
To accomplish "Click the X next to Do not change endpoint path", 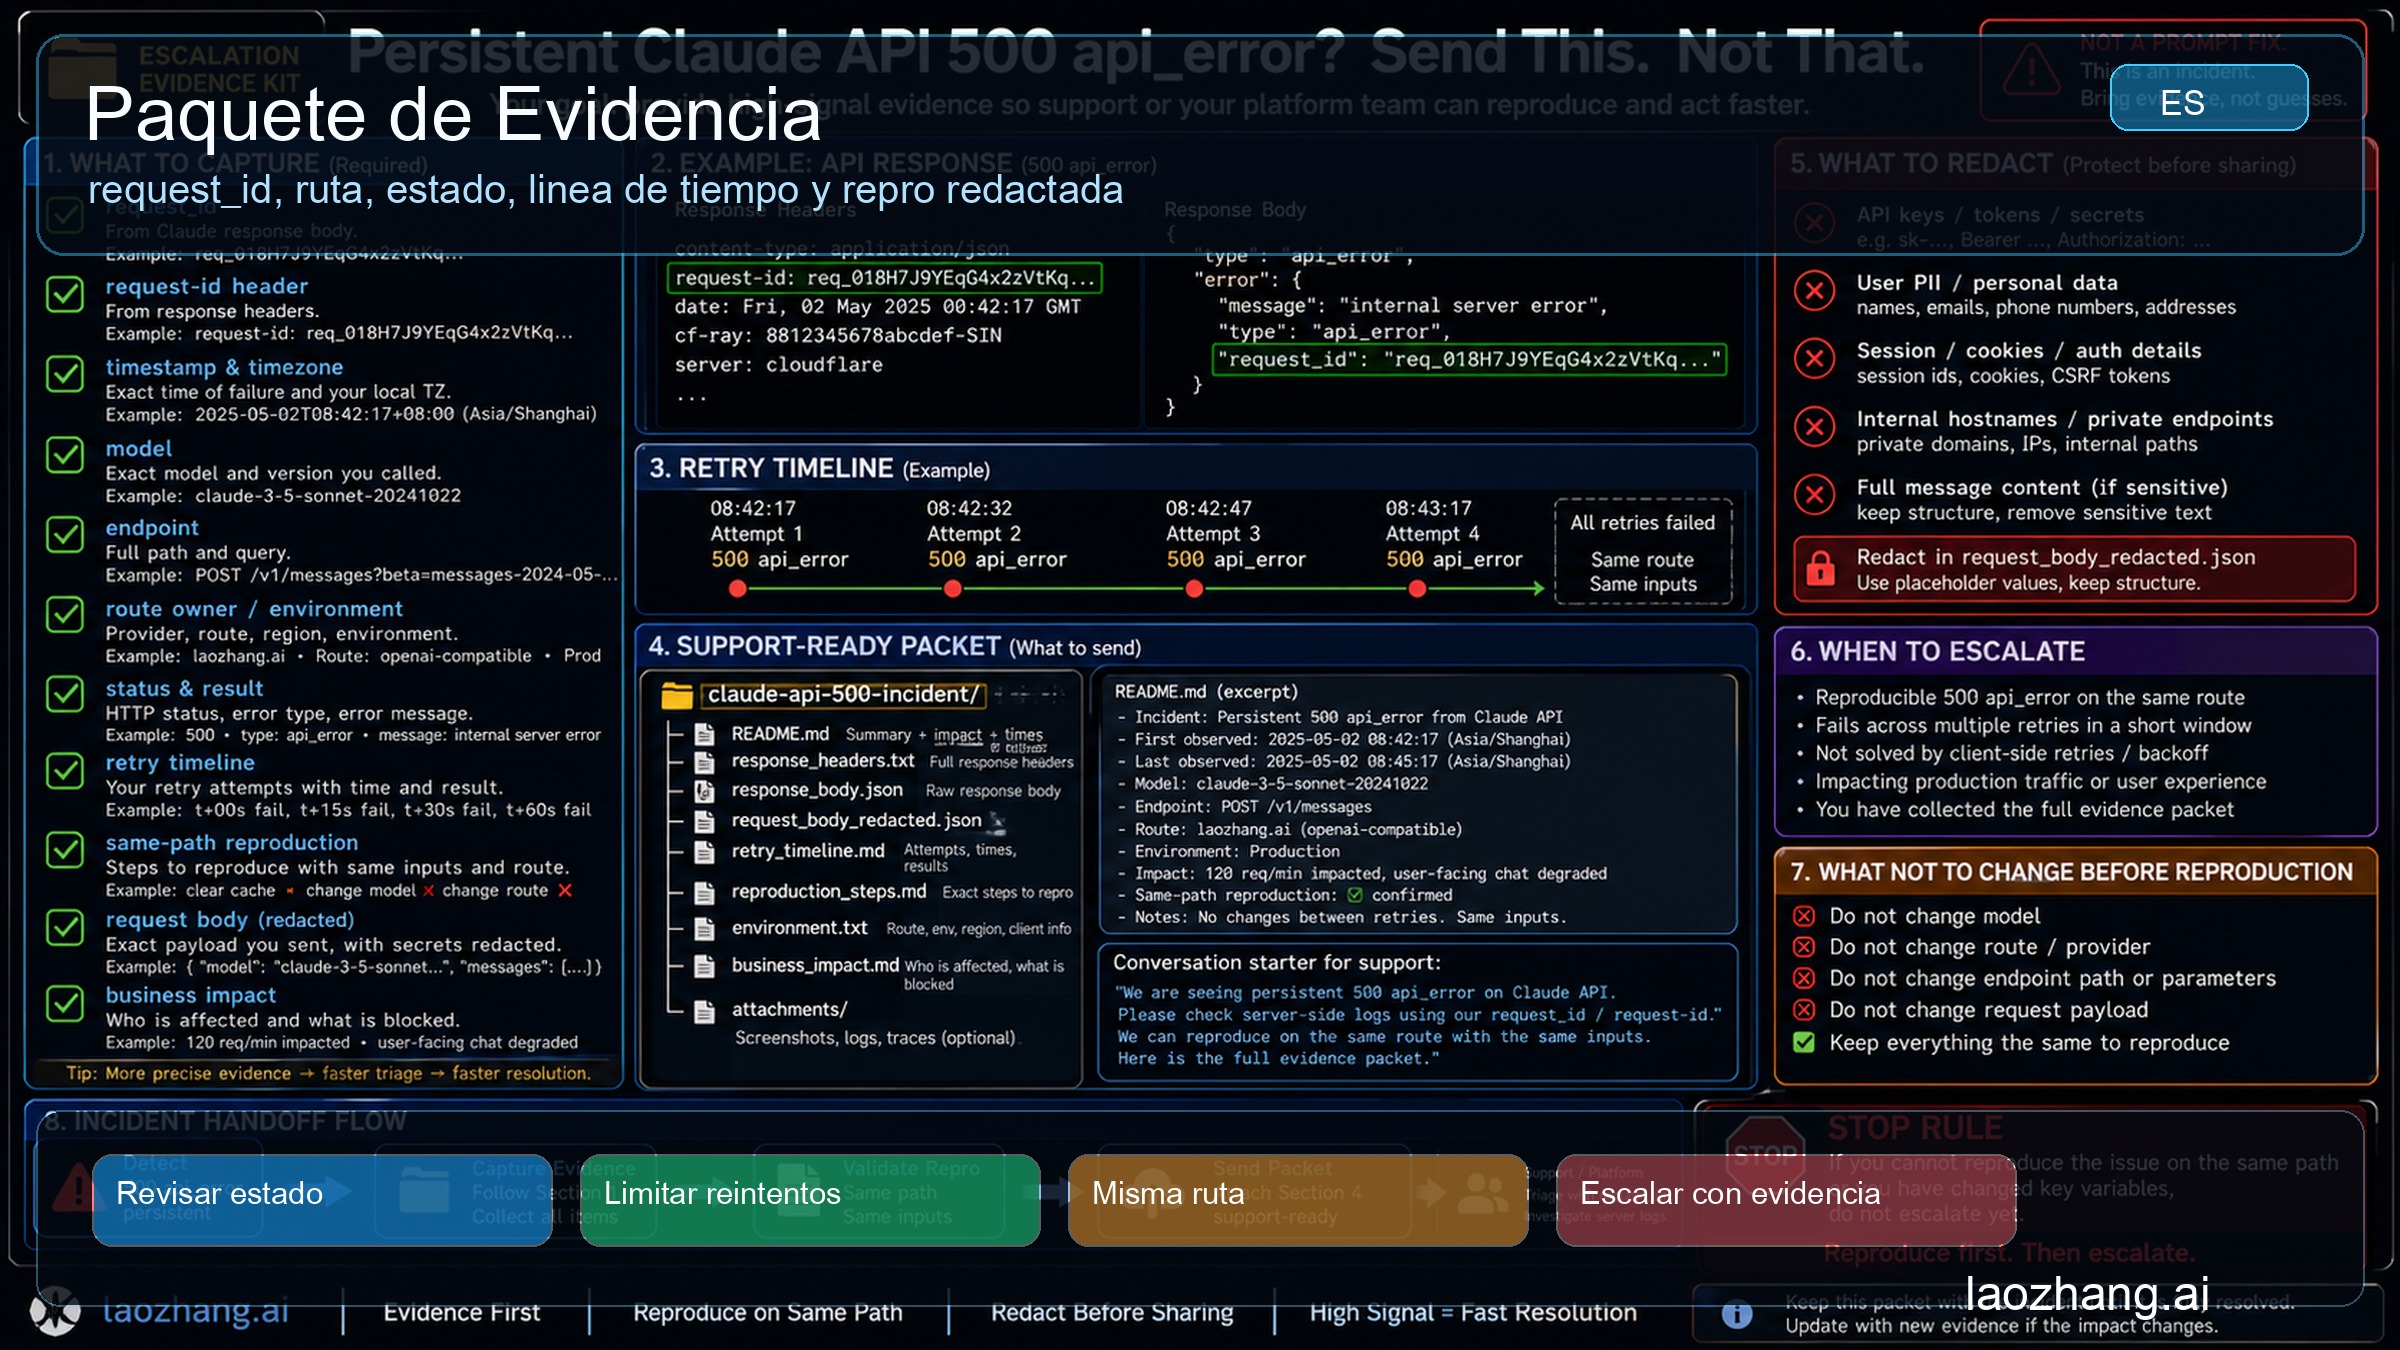I will [x=1804, y=978].
